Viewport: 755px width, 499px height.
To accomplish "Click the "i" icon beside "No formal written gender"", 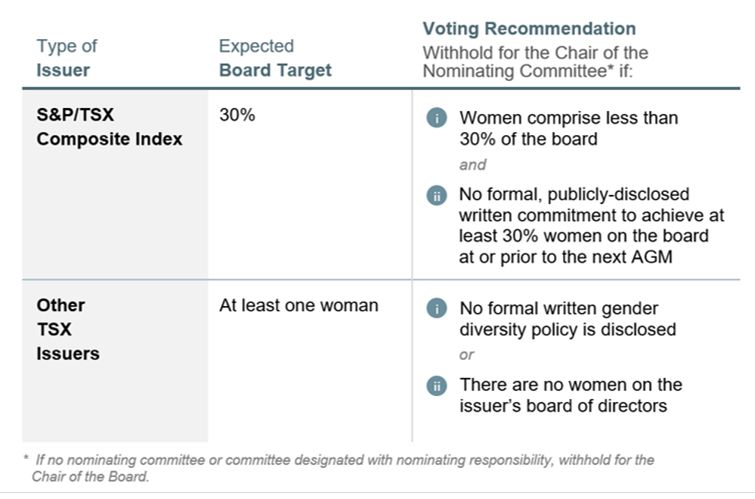I will (435, 308).
